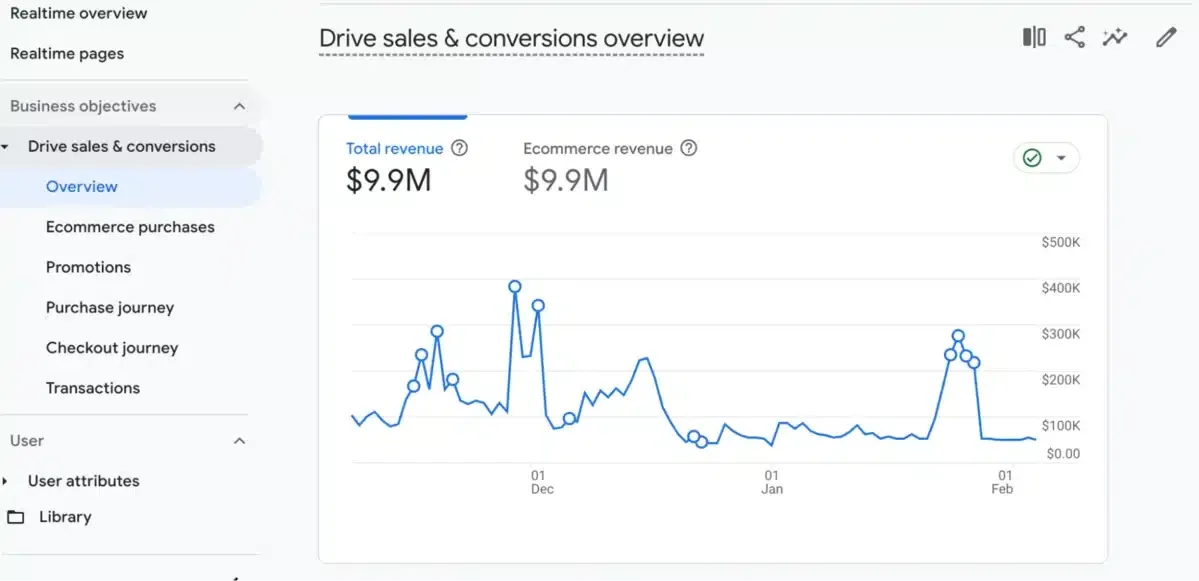Screen dimensions: 1199x581
Task: Switch to the Ecommerce revenue metric
Action: click(597, 148)
